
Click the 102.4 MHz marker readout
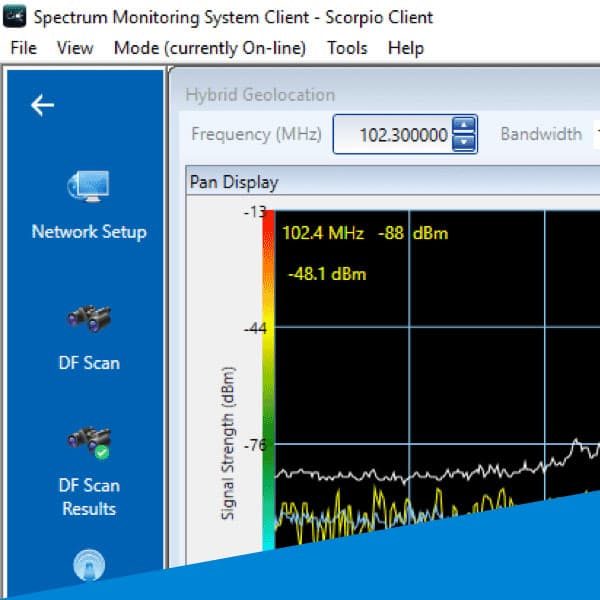[323, 233]
